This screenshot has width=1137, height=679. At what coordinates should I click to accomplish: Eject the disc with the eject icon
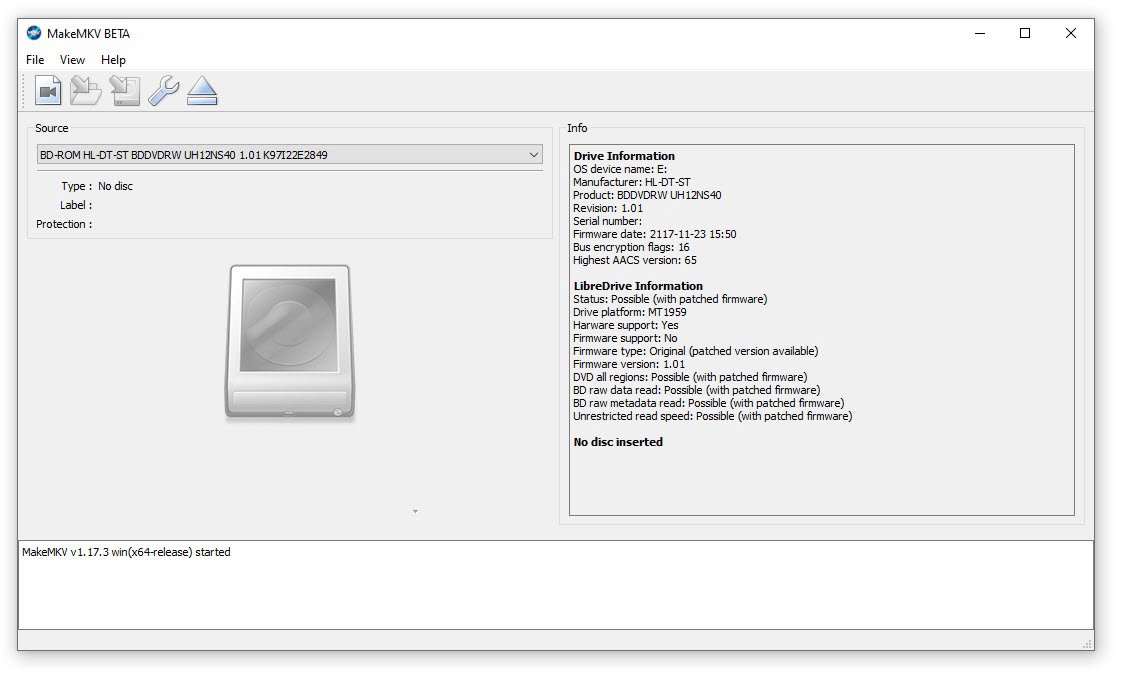[202, 91]
